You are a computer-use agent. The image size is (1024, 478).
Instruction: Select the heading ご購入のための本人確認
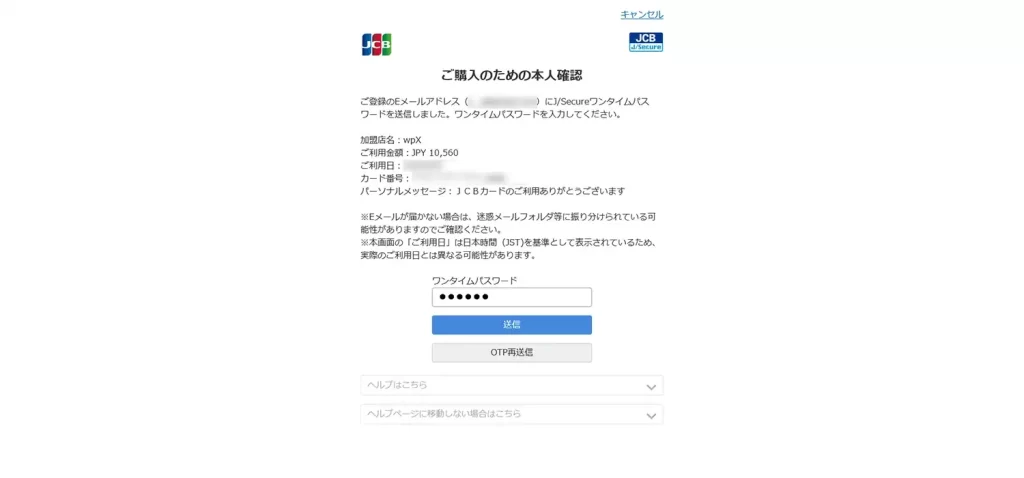pos(511,76)
